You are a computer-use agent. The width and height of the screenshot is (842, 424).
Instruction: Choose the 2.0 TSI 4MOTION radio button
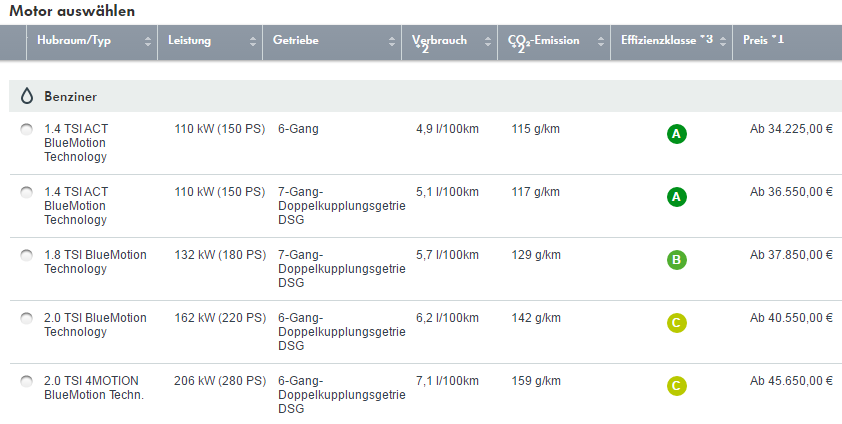click(26, 381)
